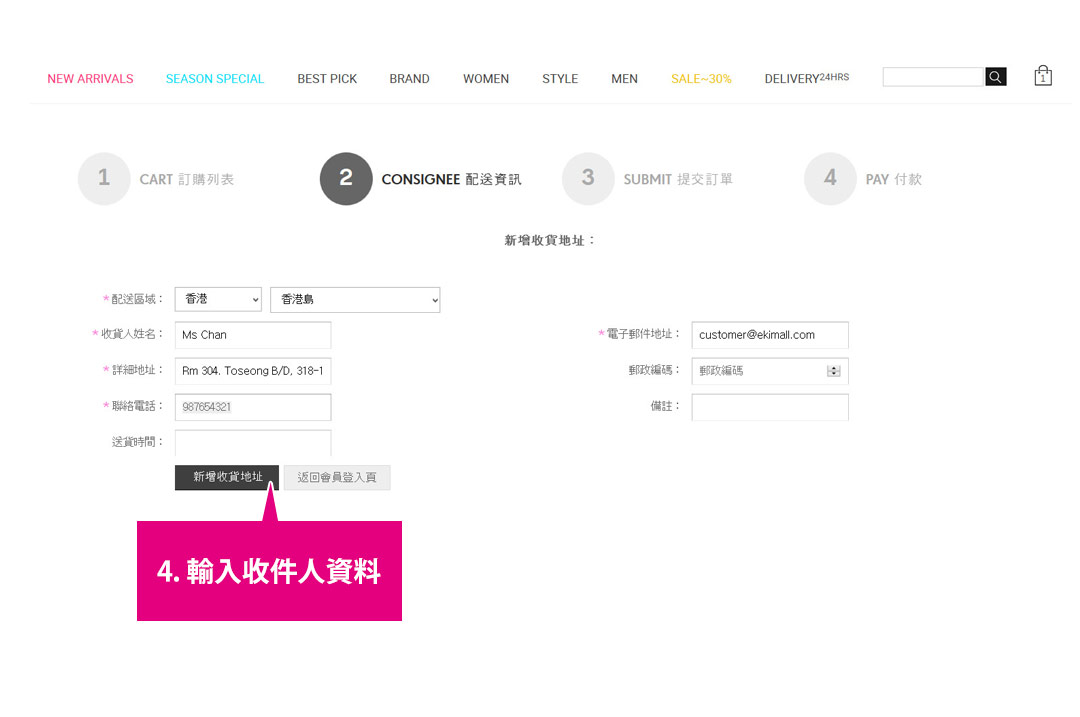
Task: Focus the empty 送貨時間 delivery time field
Action: tap(253, 442)
